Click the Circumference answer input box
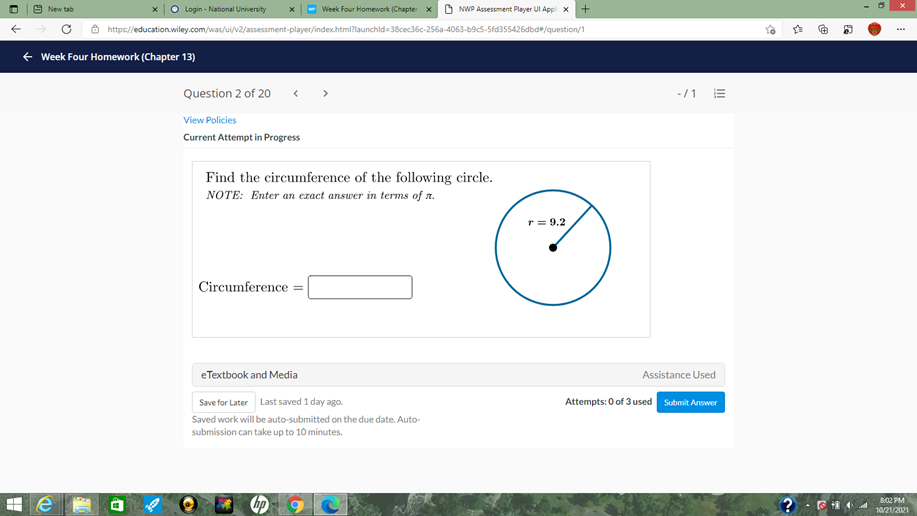Screen dimensions: 917x516 (x=360, y=287)
